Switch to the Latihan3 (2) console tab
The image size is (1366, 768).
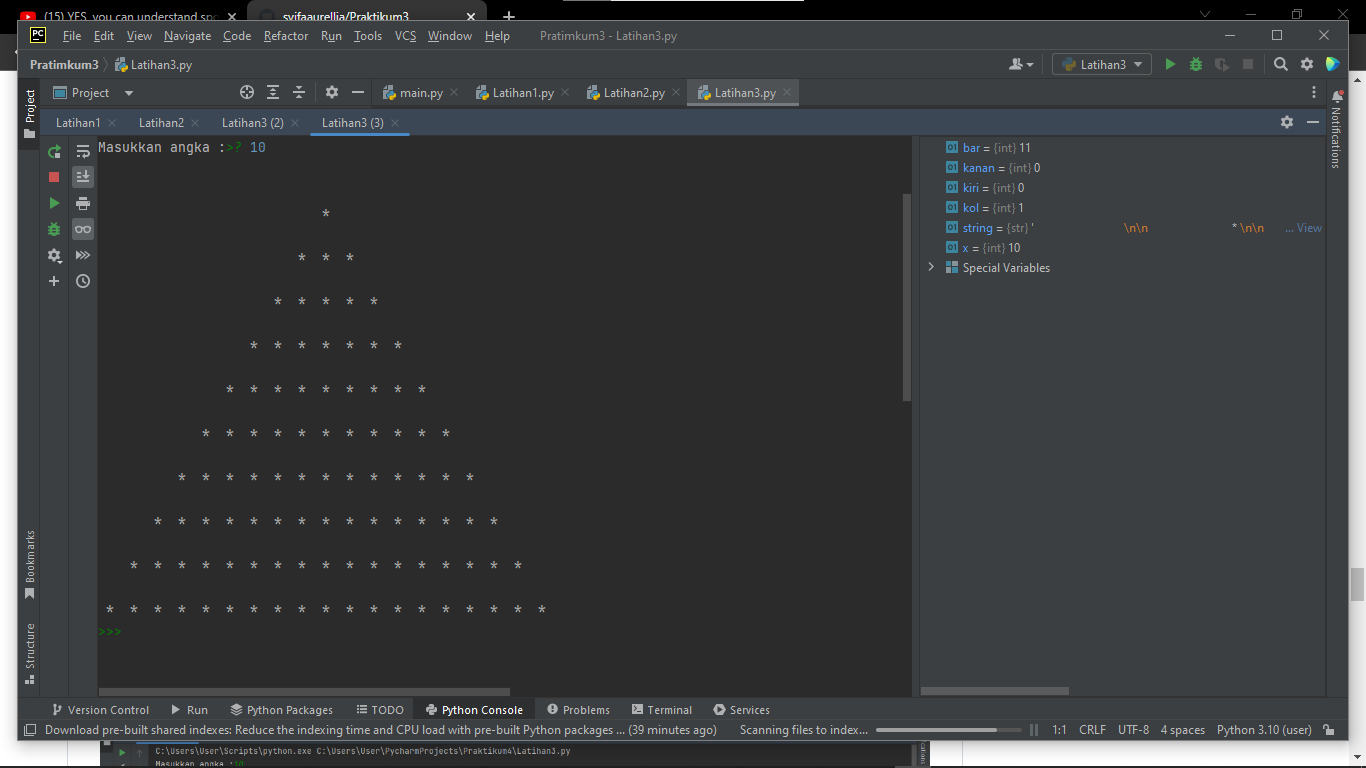[x=253, y=122]
